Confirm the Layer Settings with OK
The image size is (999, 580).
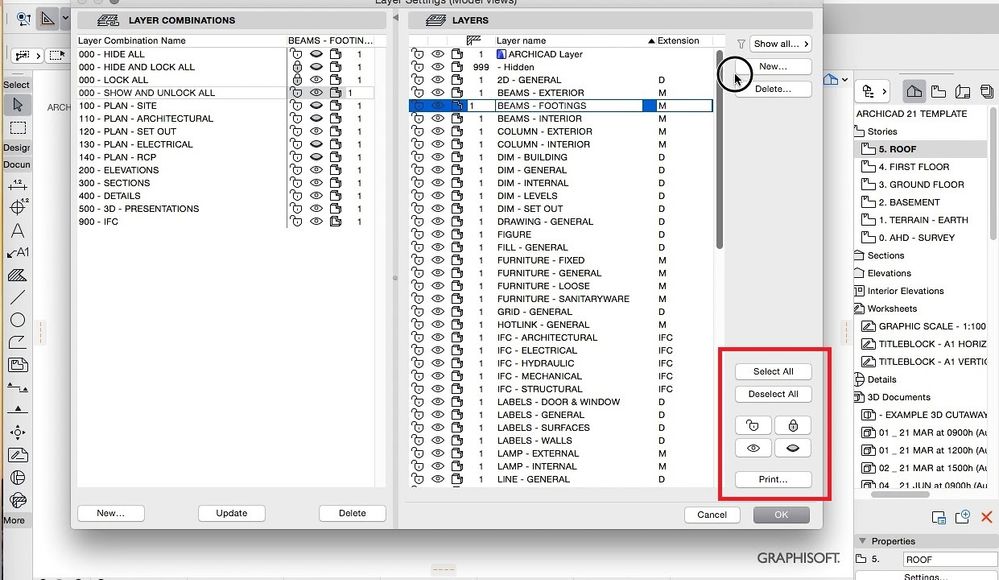781,515
